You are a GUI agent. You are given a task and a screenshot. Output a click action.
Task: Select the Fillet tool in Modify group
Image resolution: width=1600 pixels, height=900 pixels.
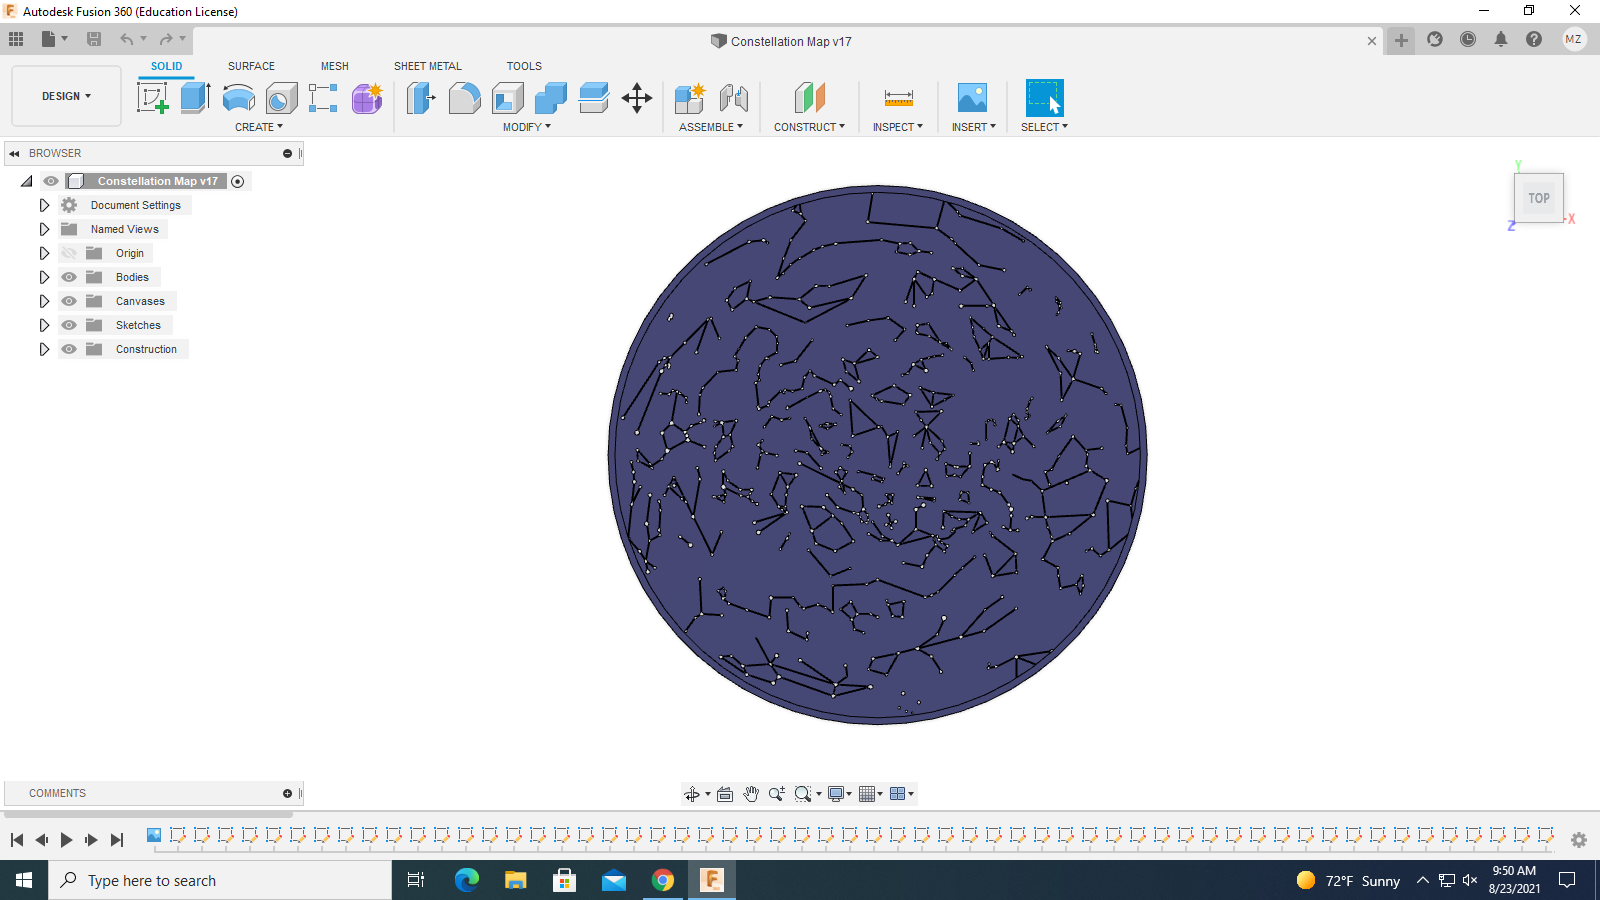465,97
